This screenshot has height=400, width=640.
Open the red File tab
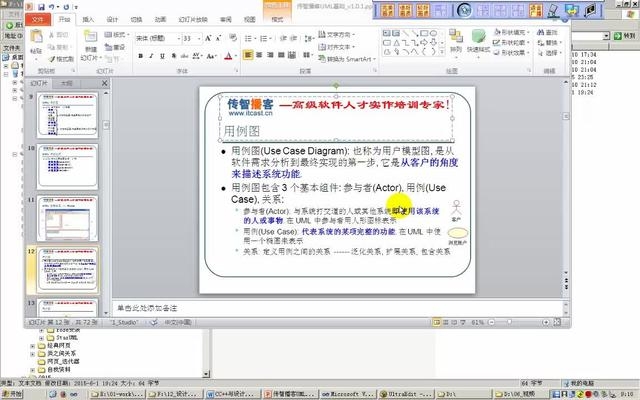point(38,19)
